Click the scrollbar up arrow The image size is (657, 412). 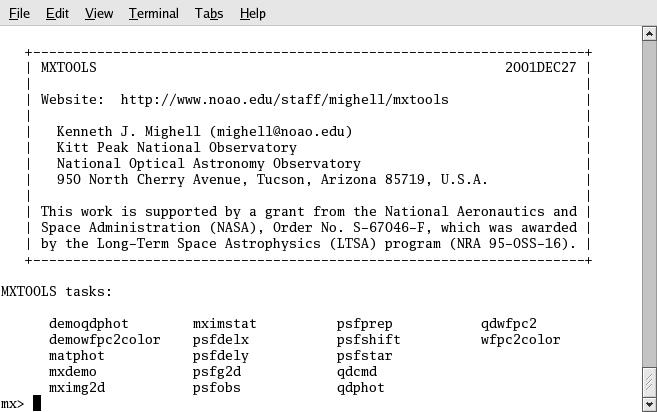click(649, 35)
